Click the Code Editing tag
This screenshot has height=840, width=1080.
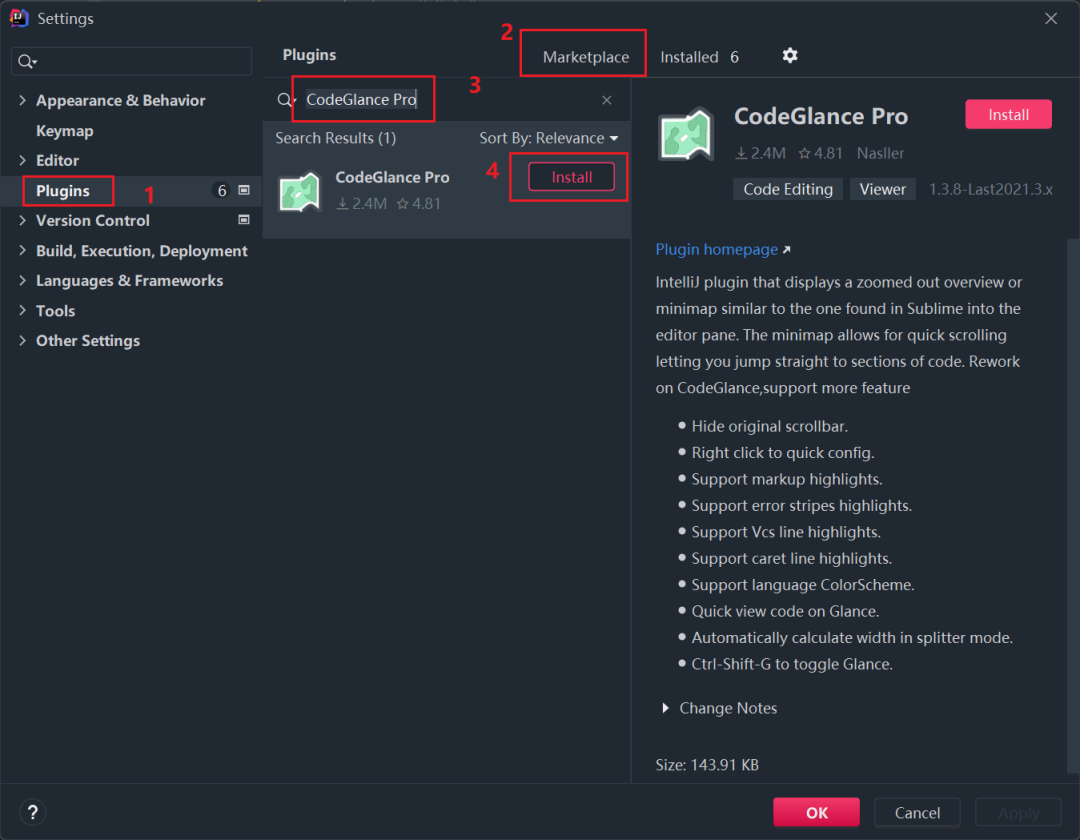tap(788, 189)
